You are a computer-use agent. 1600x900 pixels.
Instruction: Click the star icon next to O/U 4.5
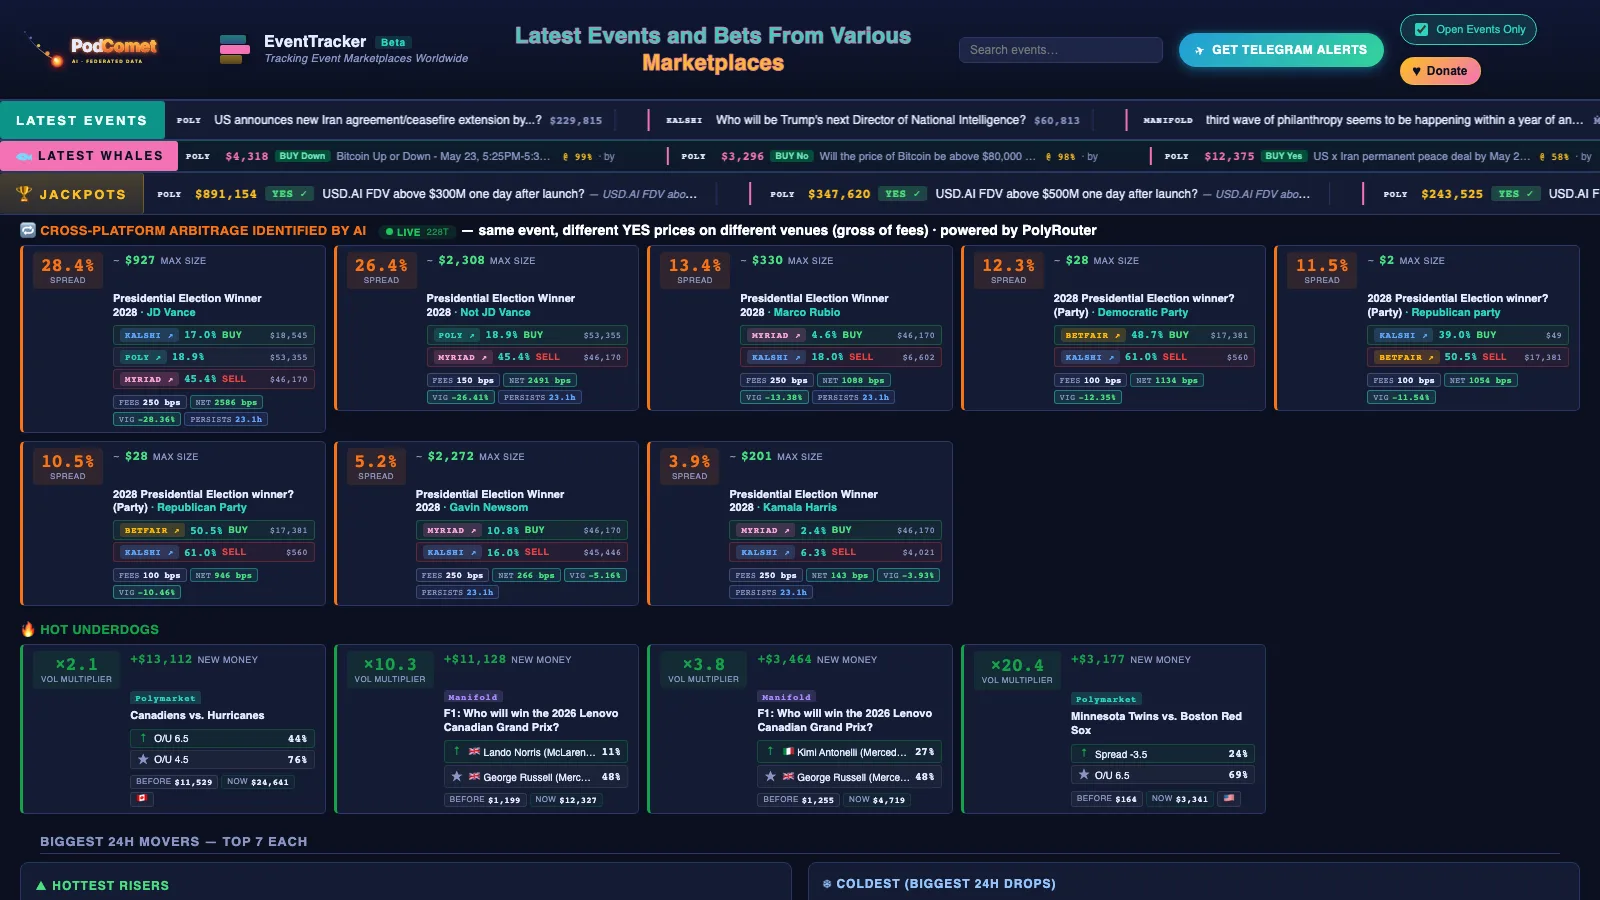tap(143, 759)
